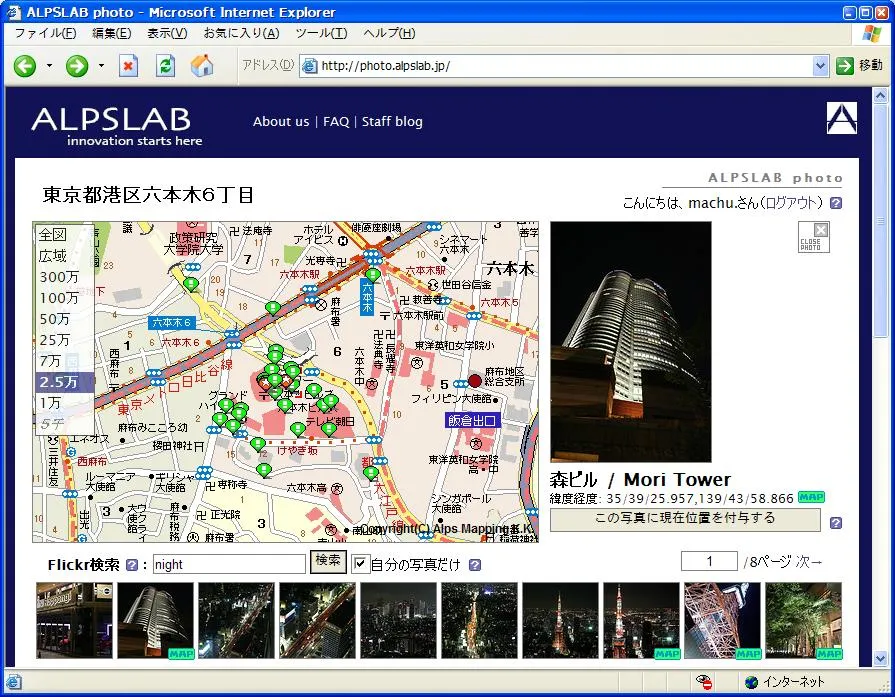This screenshot has width=895, height=697.
Task: Open the ファイル(F) menu
Action: (x=45, y=33)
